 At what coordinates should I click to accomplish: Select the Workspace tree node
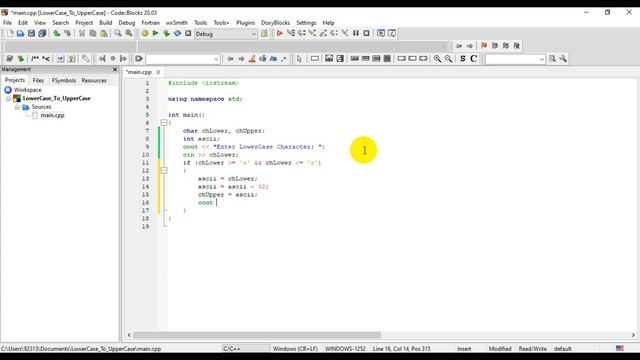[27, 90]
